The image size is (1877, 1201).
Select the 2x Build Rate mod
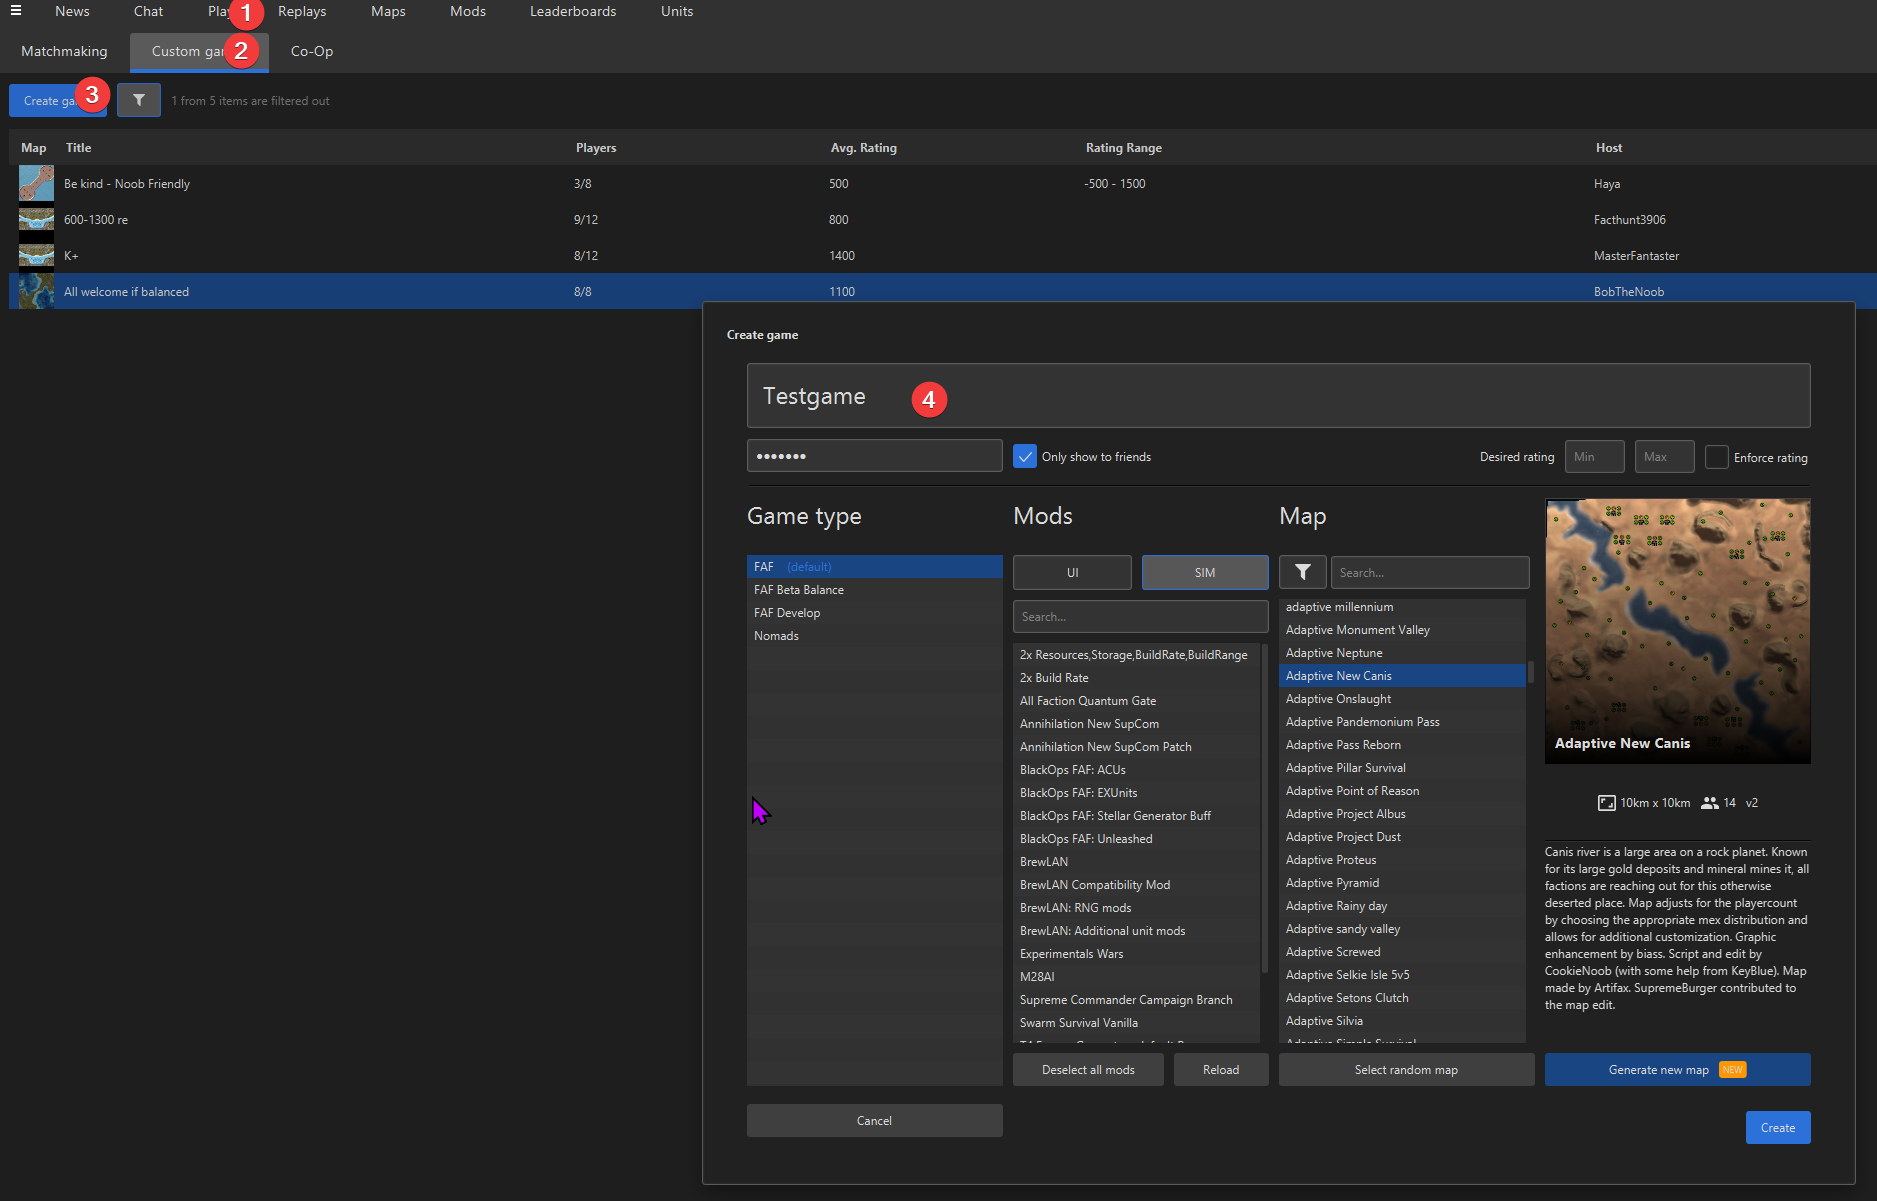[1136, 677]
